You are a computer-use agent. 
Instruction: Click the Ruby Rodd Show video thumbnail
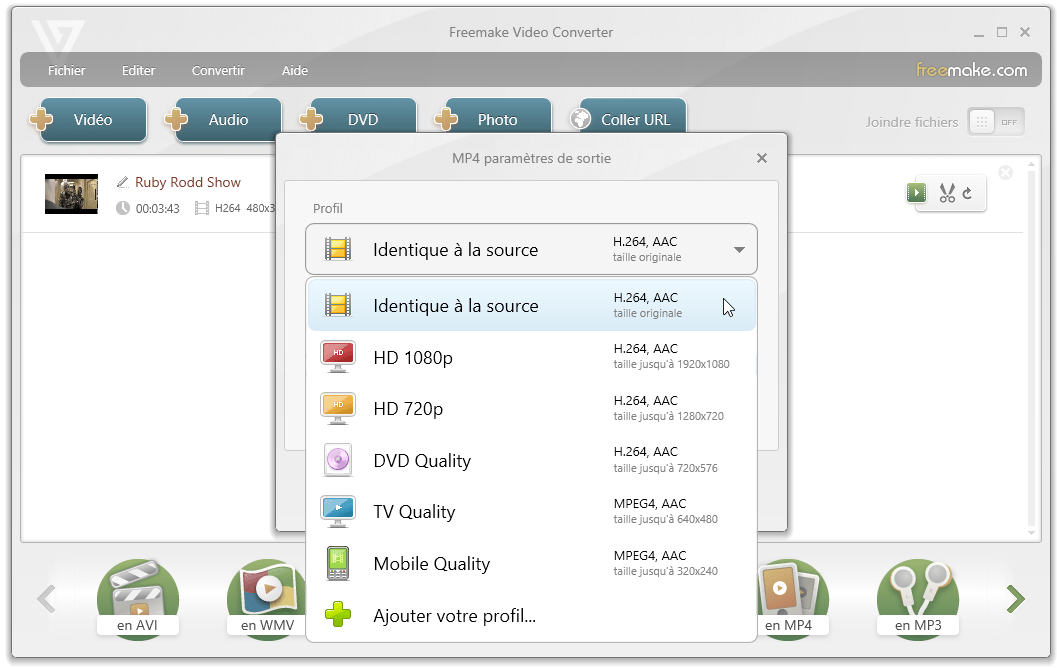[71, 194]
